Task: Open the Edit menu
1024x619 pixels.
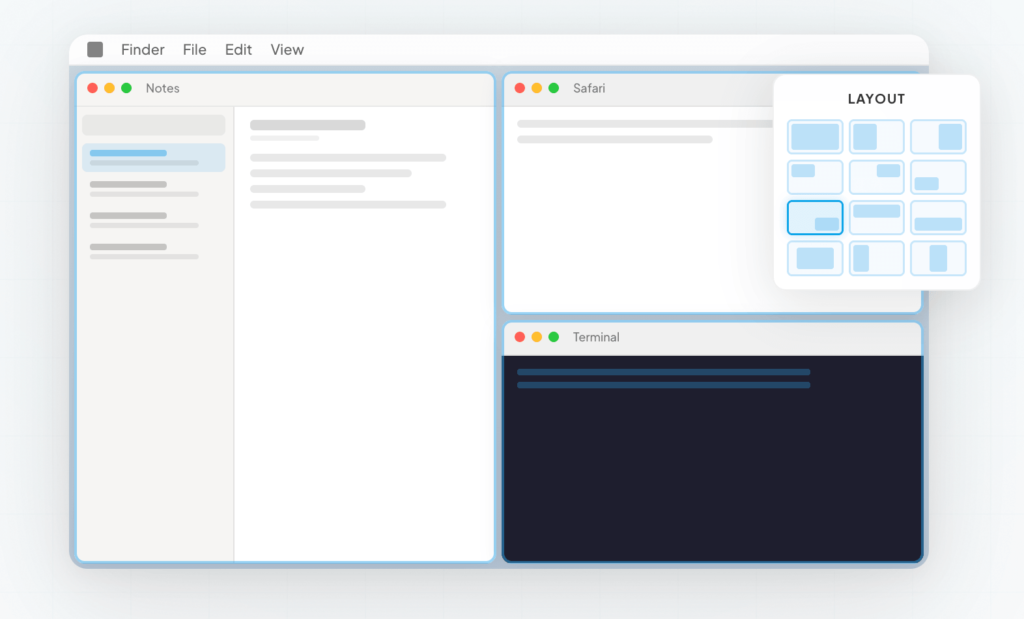Action: pos(238,50)
